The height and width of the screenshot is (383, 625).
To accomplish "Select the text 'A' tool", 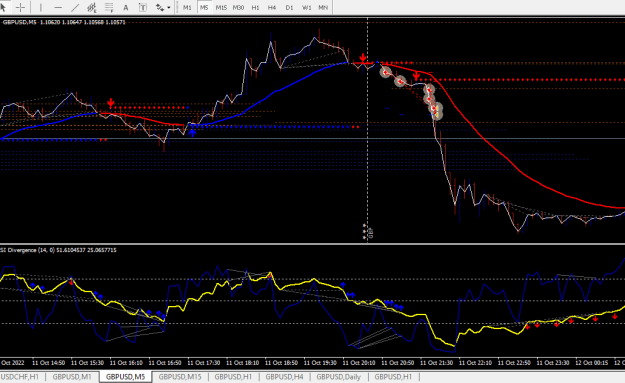I will pyautogui.click(x=126, y=7).
